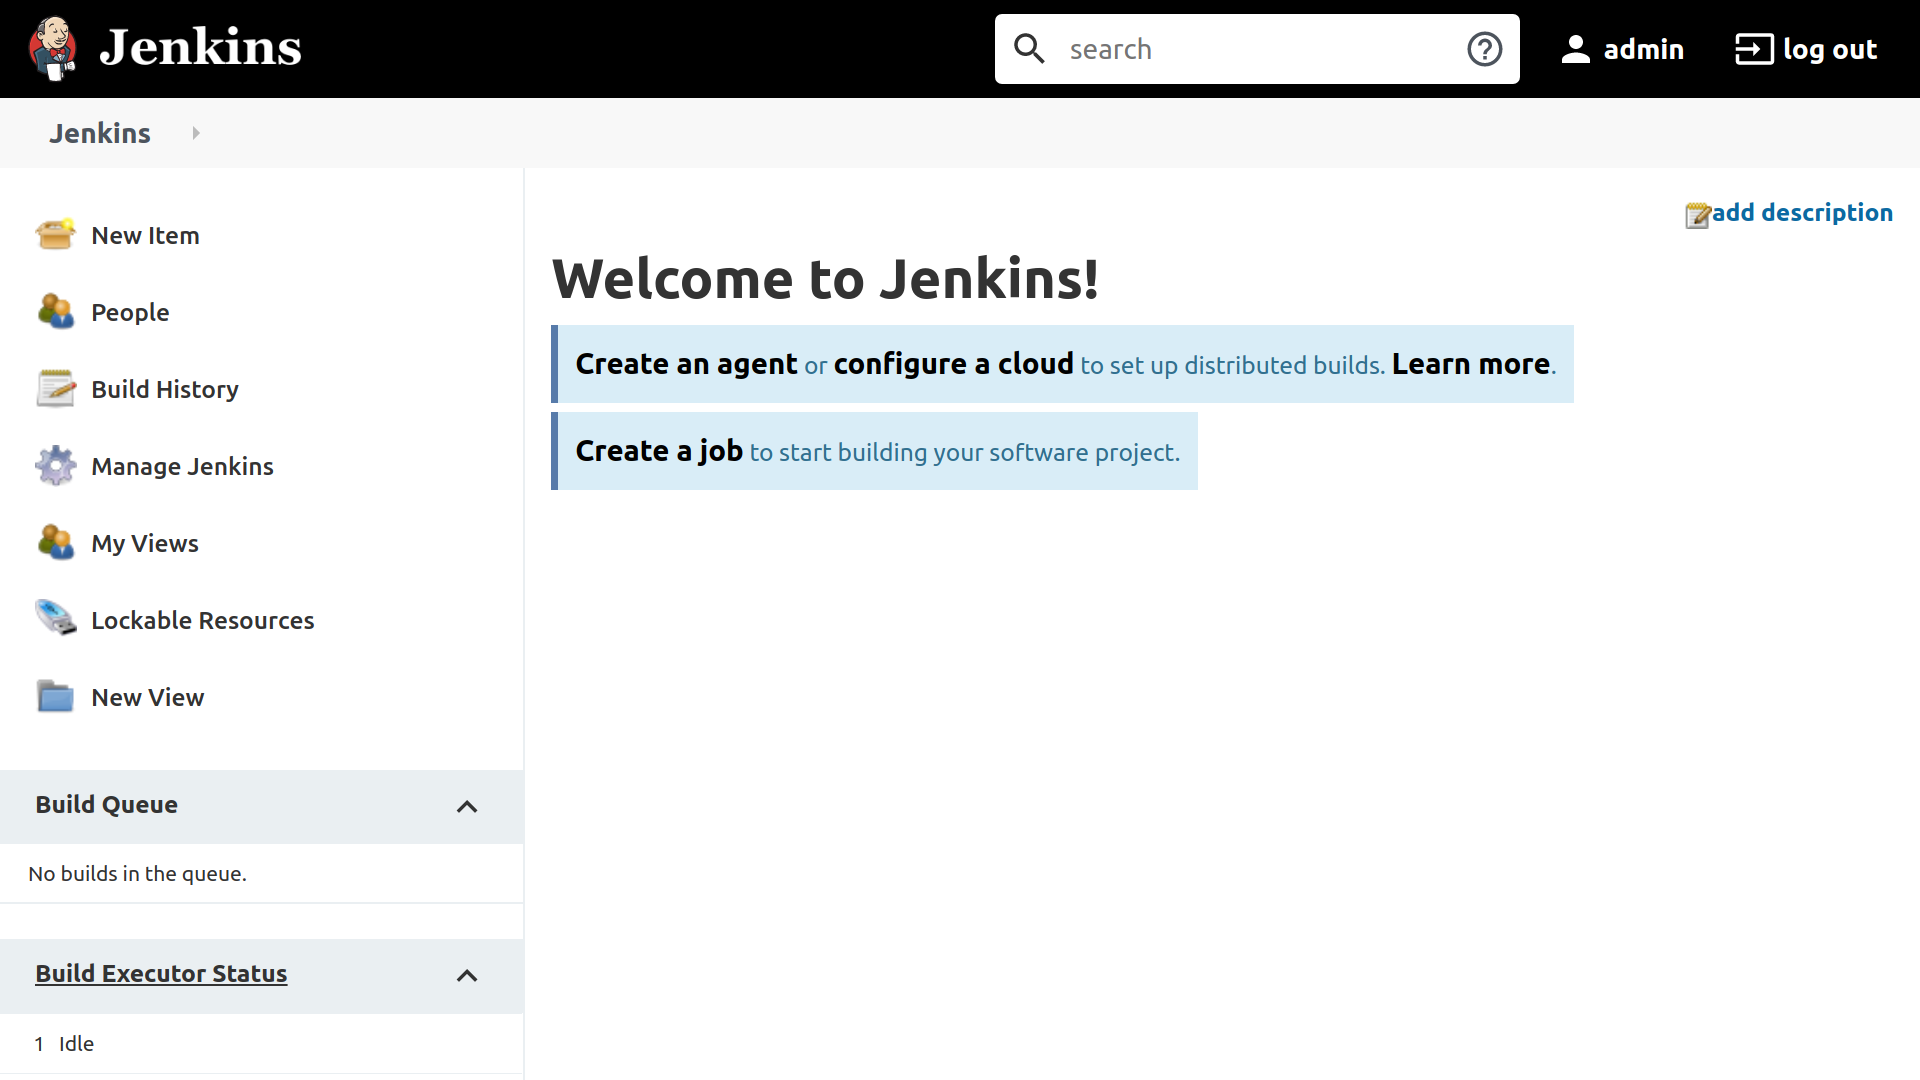Focus the search input field
Image resolution: width=1920 pixels, height=1080 pixels.
coord(1255,49)
